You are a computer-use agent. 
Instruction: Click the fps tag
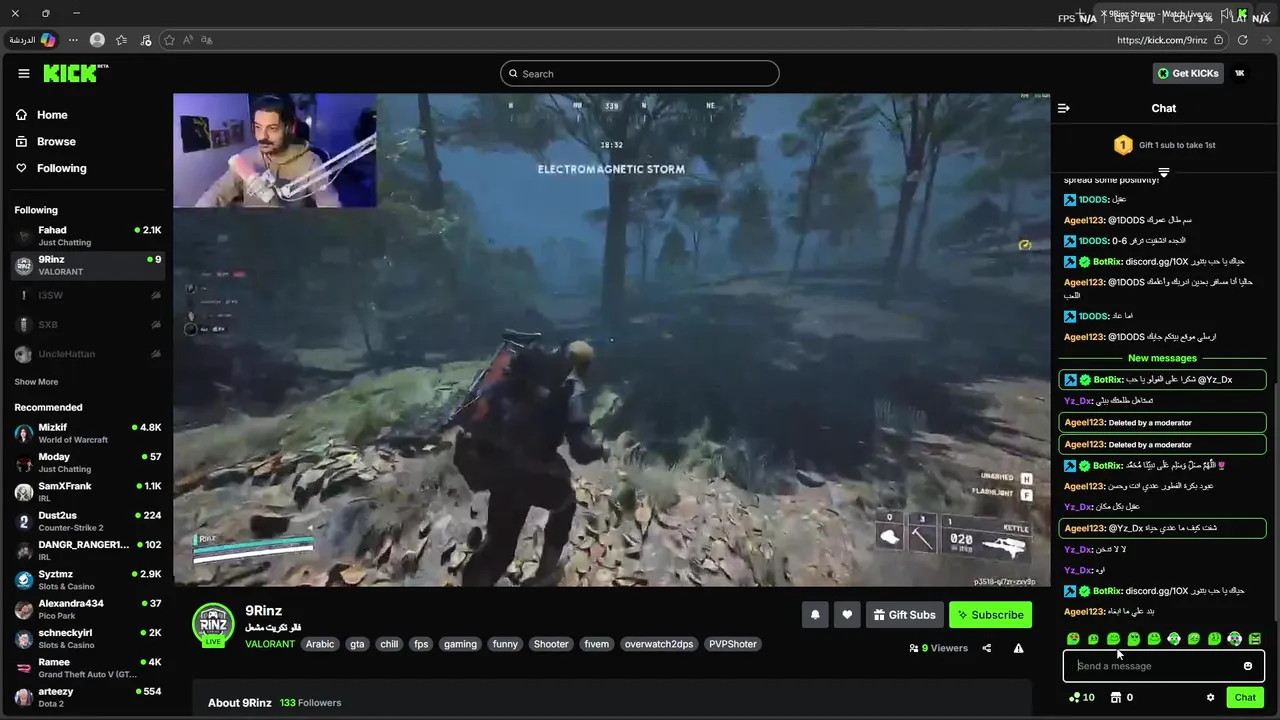(x=421, y=644)
